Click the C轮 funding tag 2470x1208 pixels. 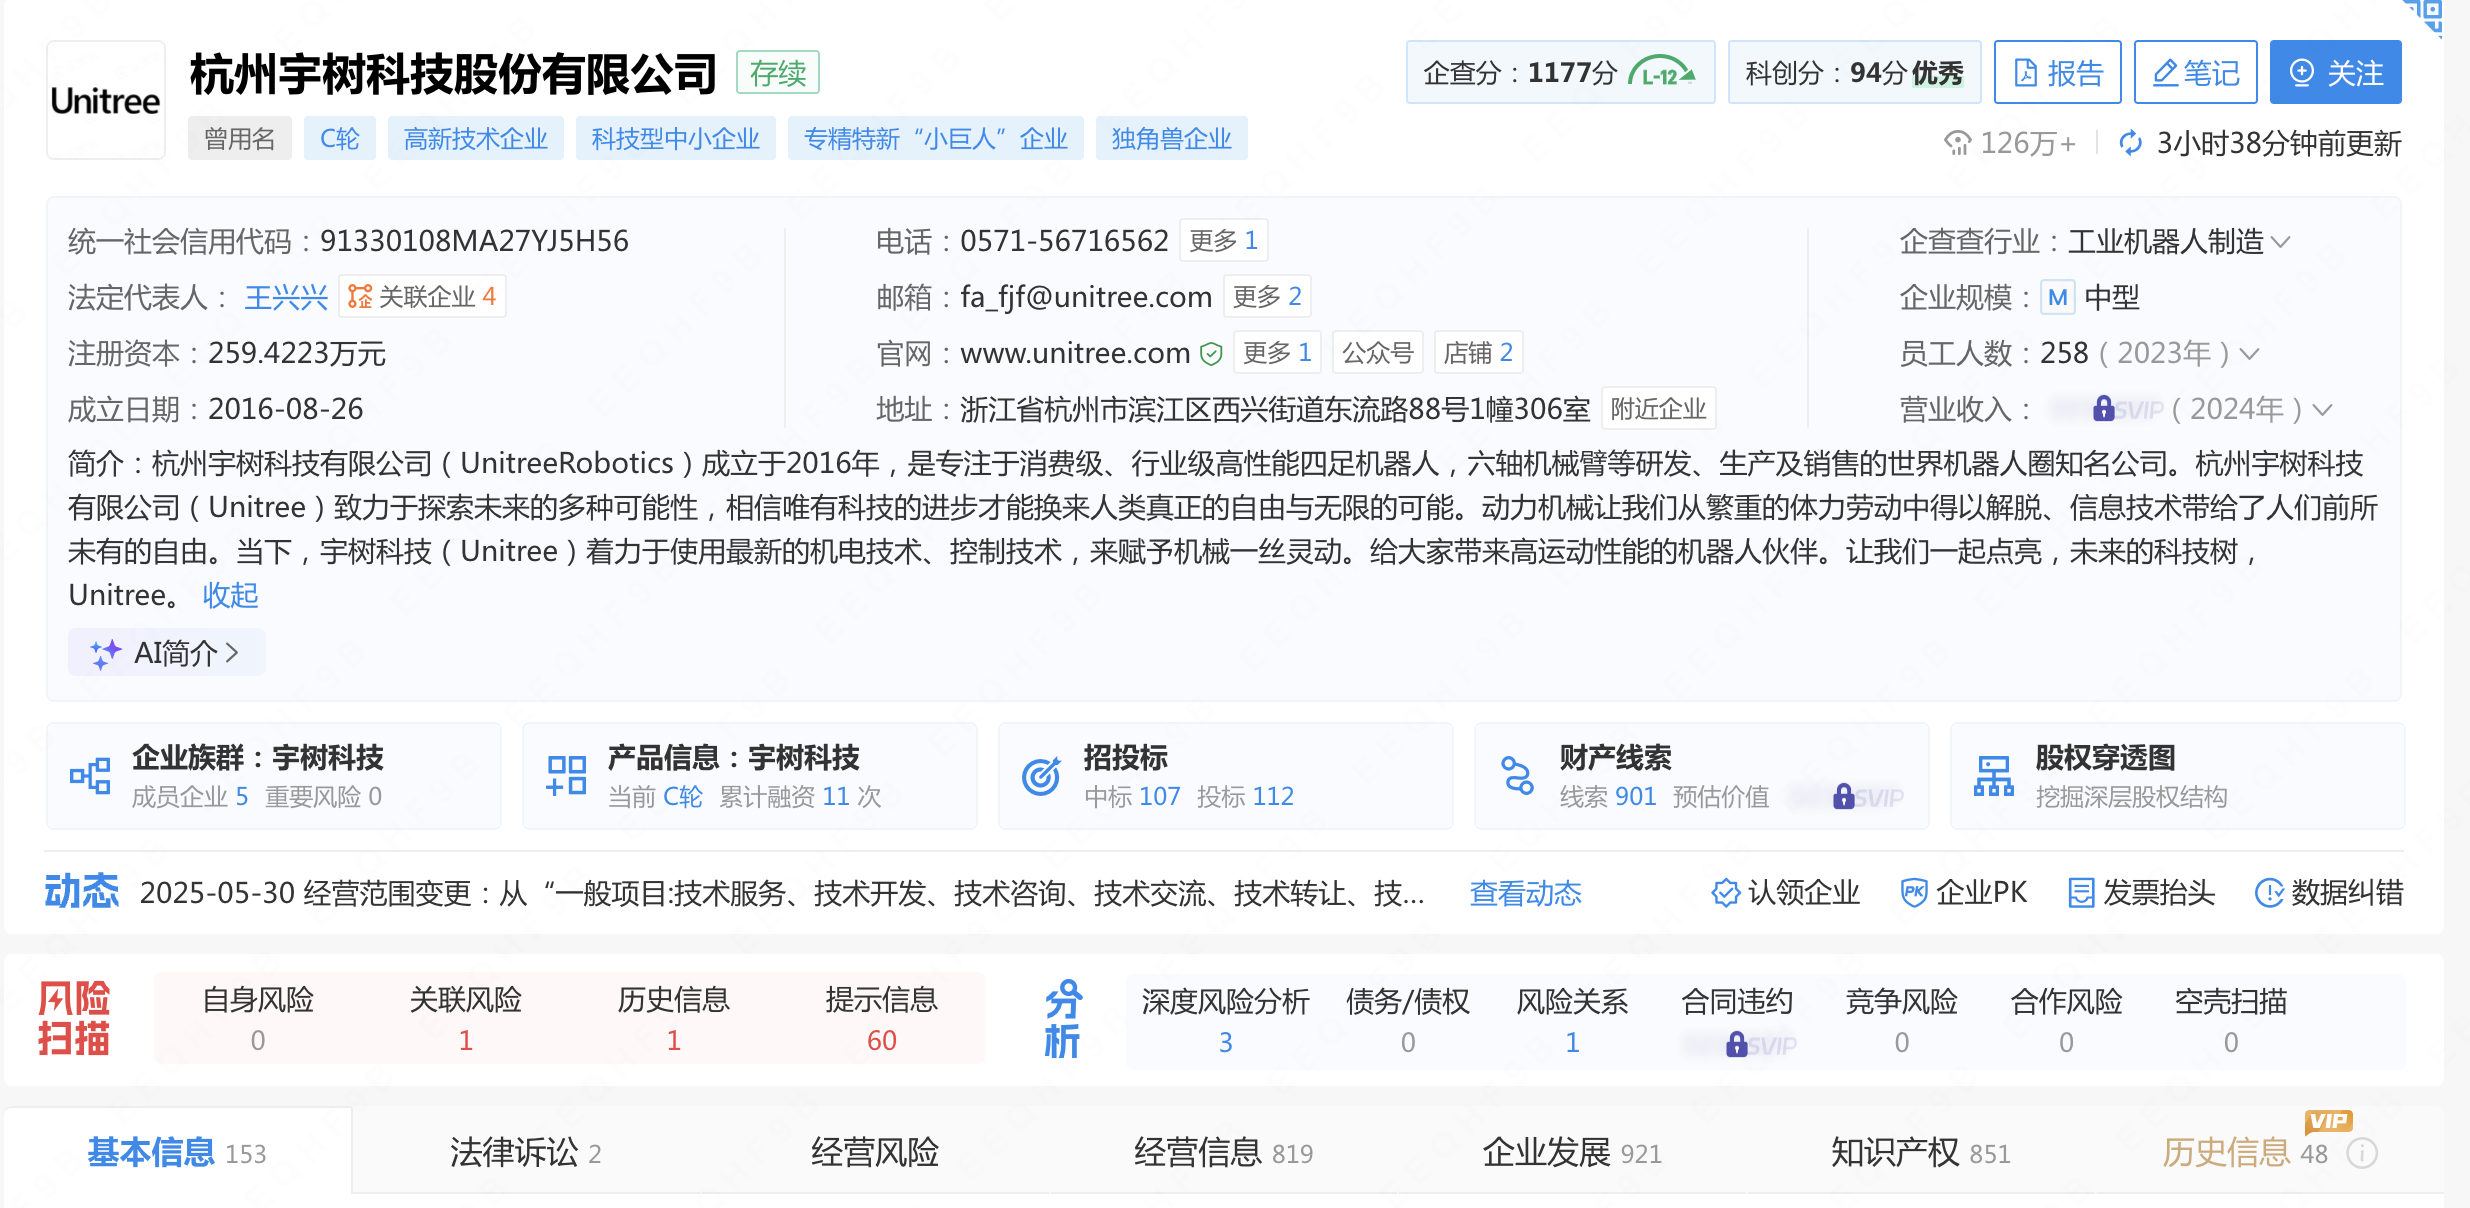pos(339,138)
